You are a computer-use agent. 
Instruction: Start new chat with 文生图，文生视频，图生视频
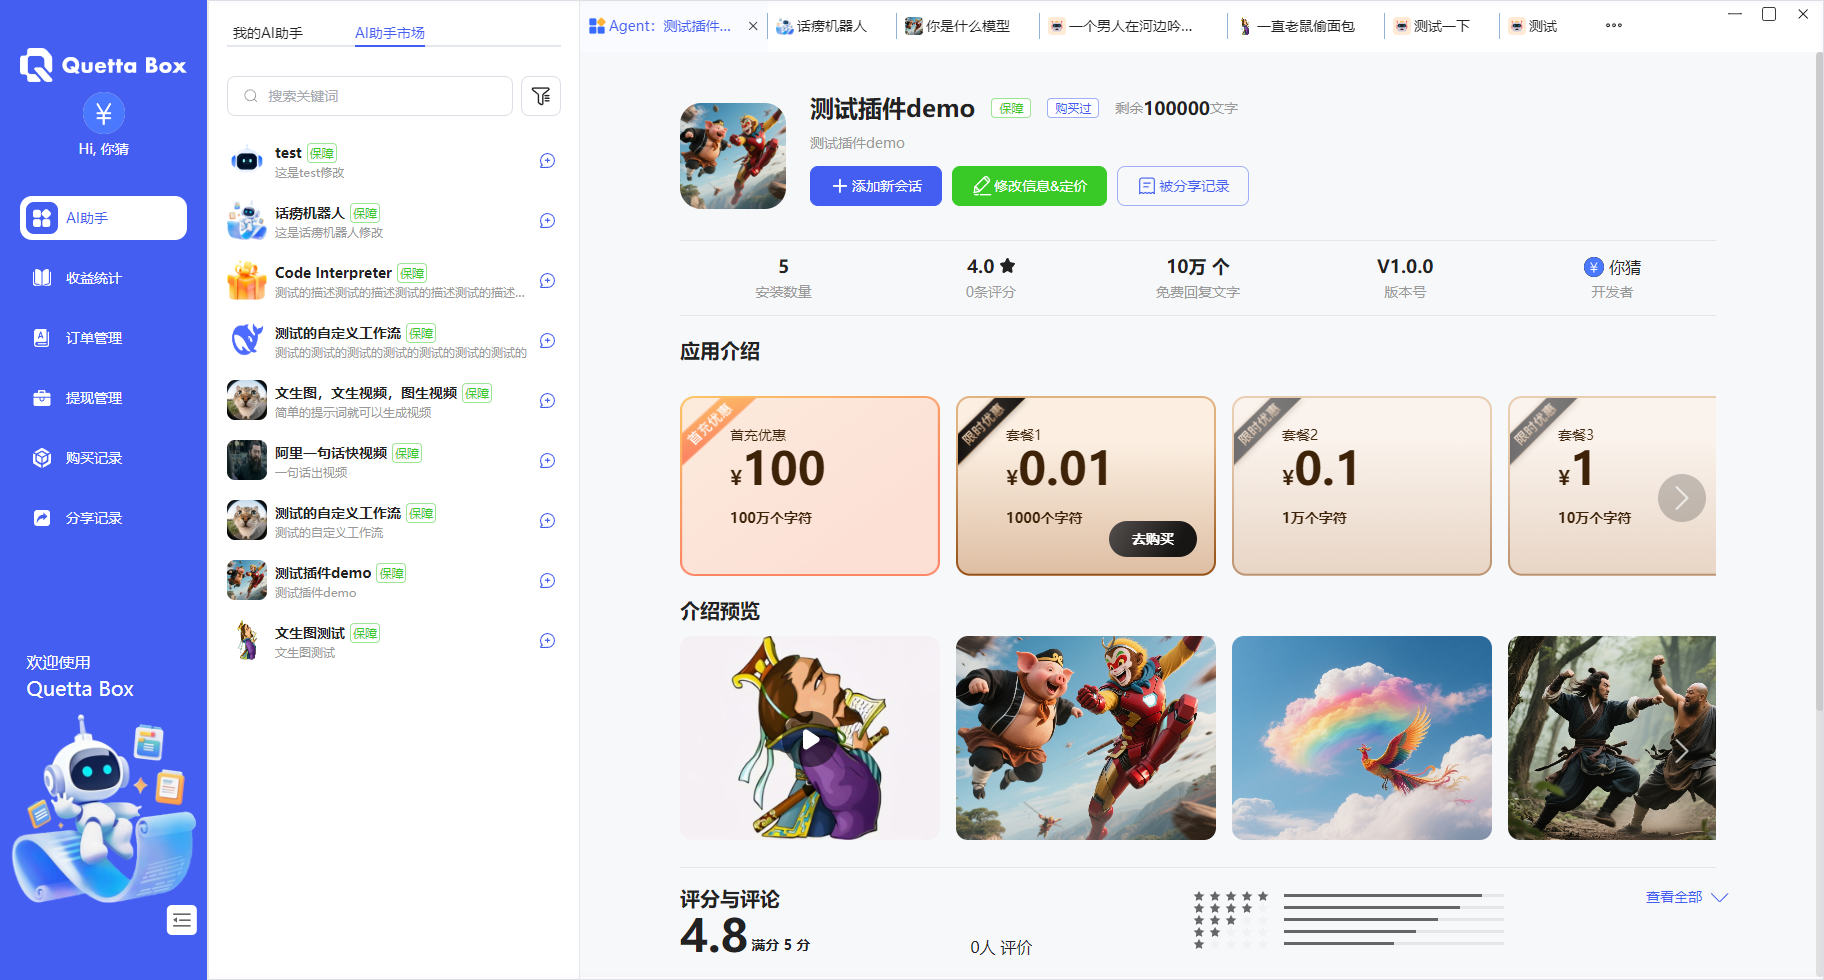tap(547, 401)
